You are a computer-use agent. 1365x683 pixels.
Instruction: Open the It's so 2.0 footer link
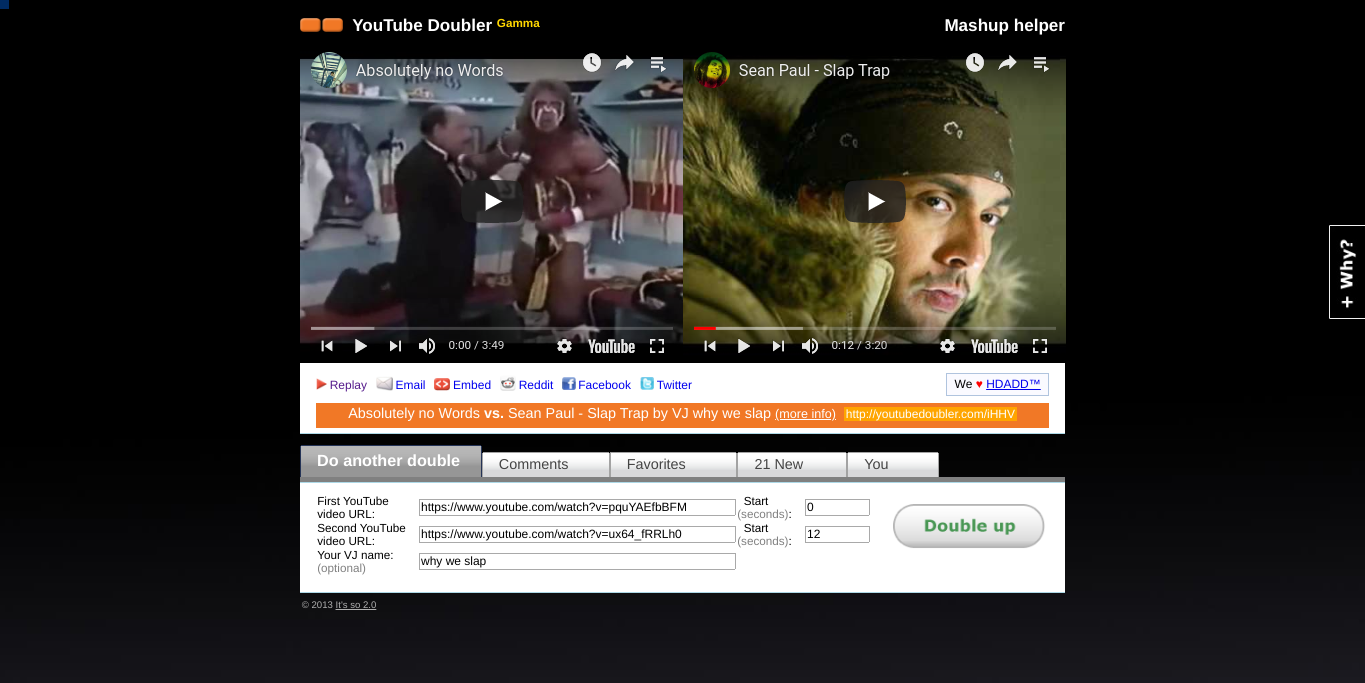coord(356,605)
